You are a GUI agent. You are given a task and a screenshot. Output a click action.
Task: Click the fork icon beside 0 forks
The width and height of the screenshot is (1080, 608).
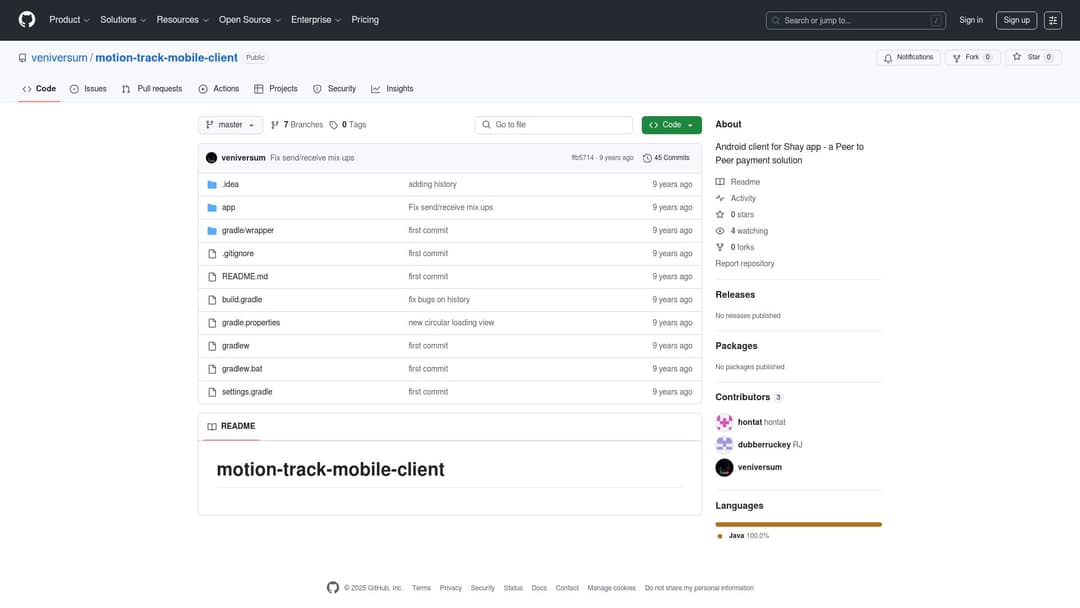click(720, 247)
